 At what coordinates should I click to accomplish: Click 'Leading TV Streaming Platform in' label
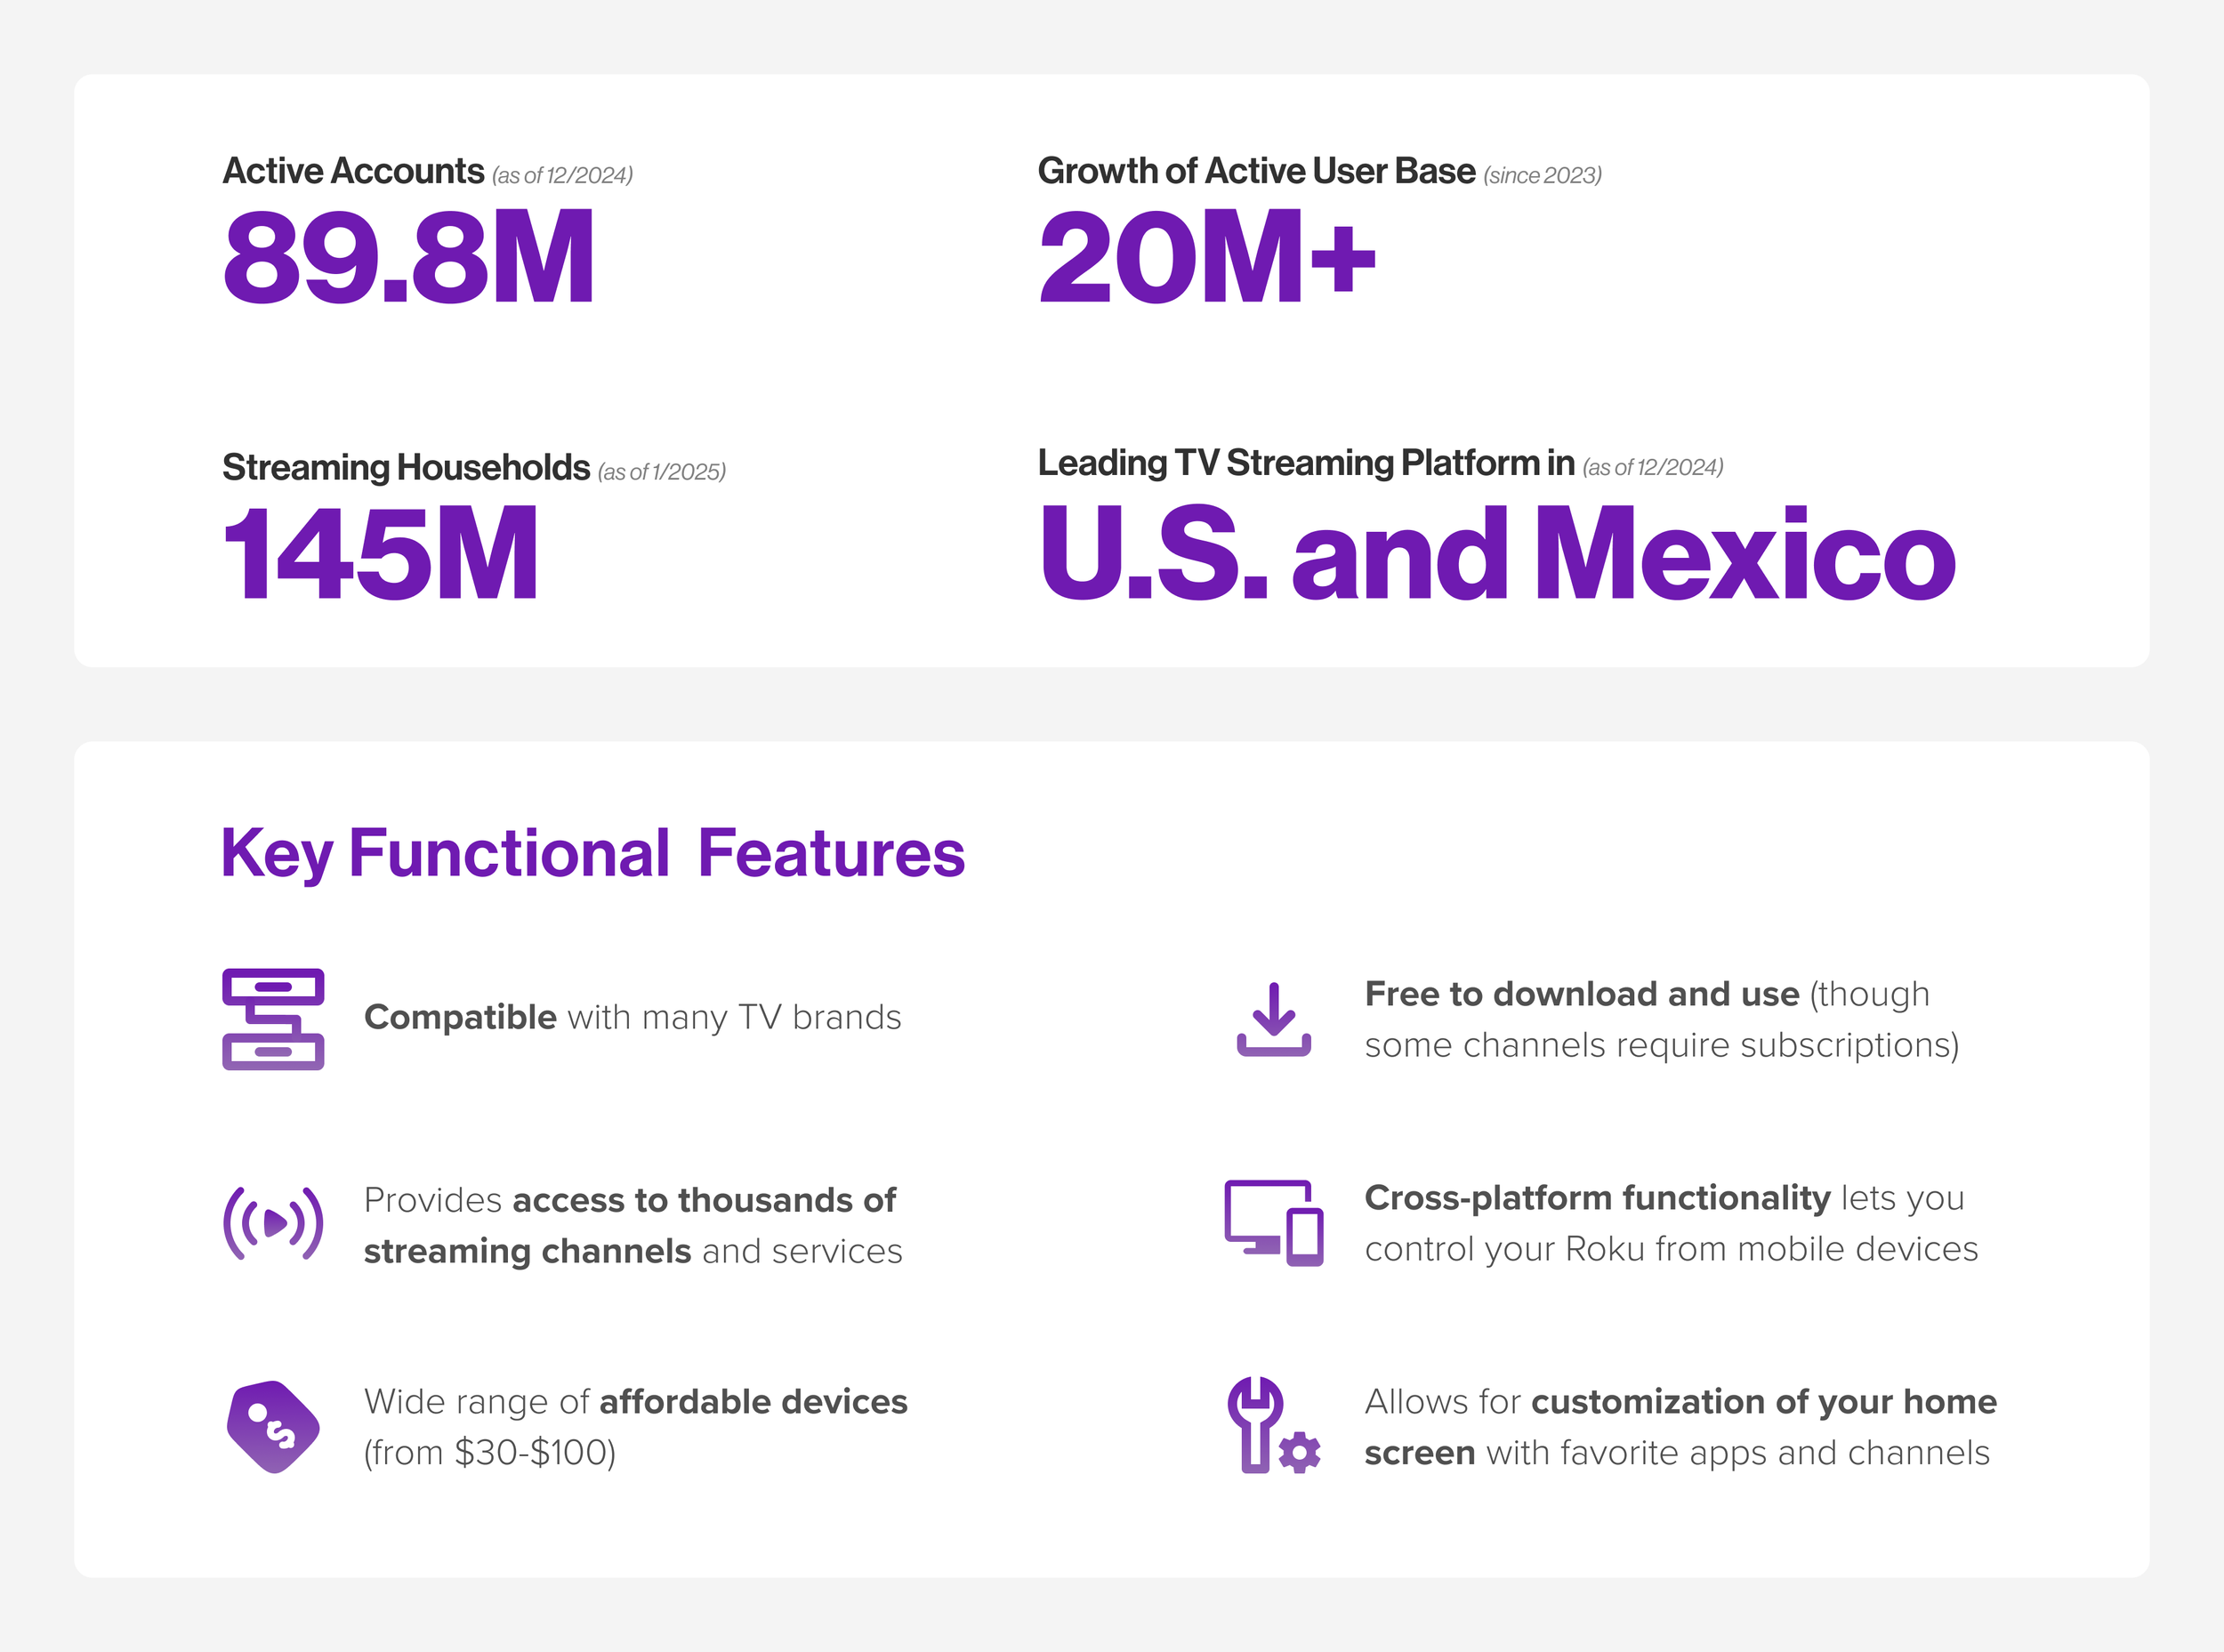(1305, 463)
